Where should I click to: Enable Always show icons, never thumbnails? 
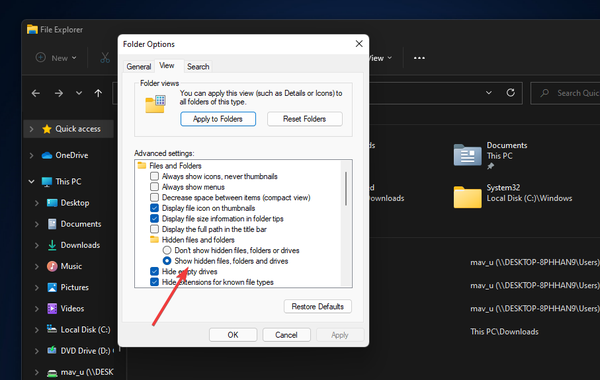point(154,176)
